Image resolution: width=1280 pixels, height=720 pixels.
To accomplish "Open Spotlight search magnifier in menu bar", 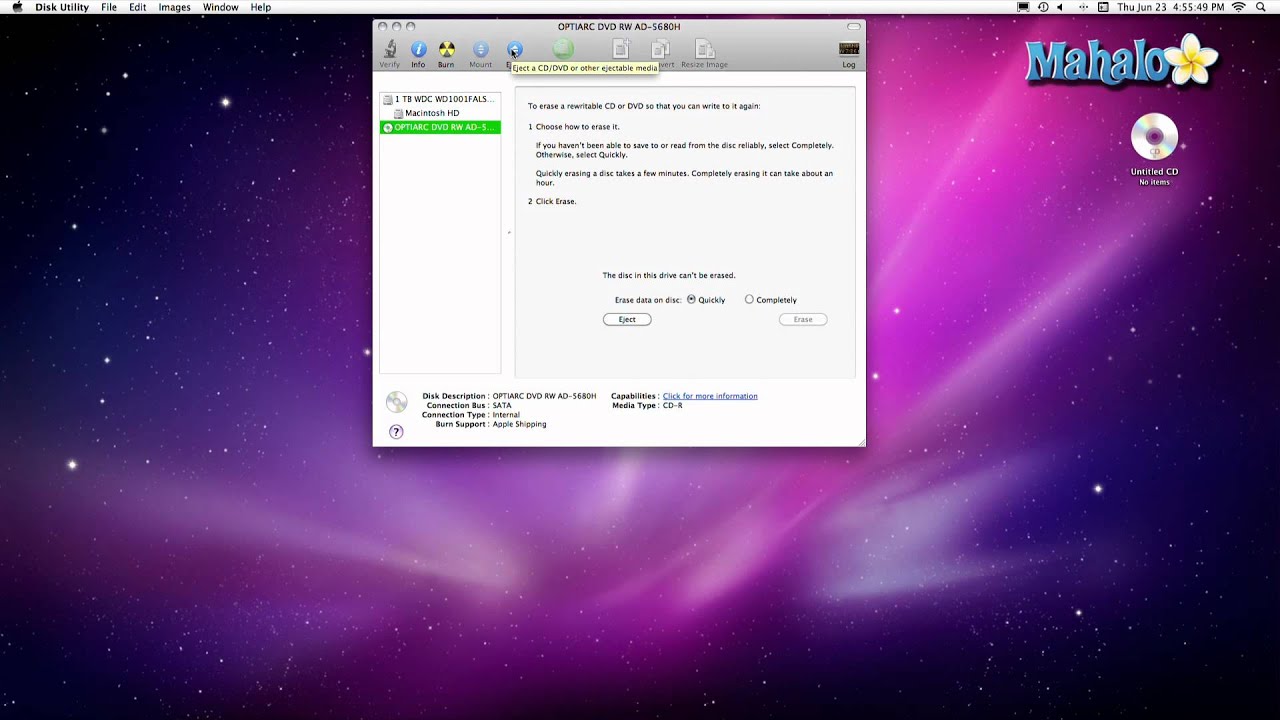I will coord(1263,7).
